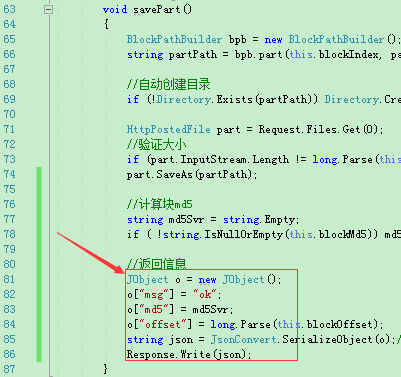The width and height of the screenshot is (401, 377).
Task: Collapse the savePart method outline toggle
Action: (48, 10)
